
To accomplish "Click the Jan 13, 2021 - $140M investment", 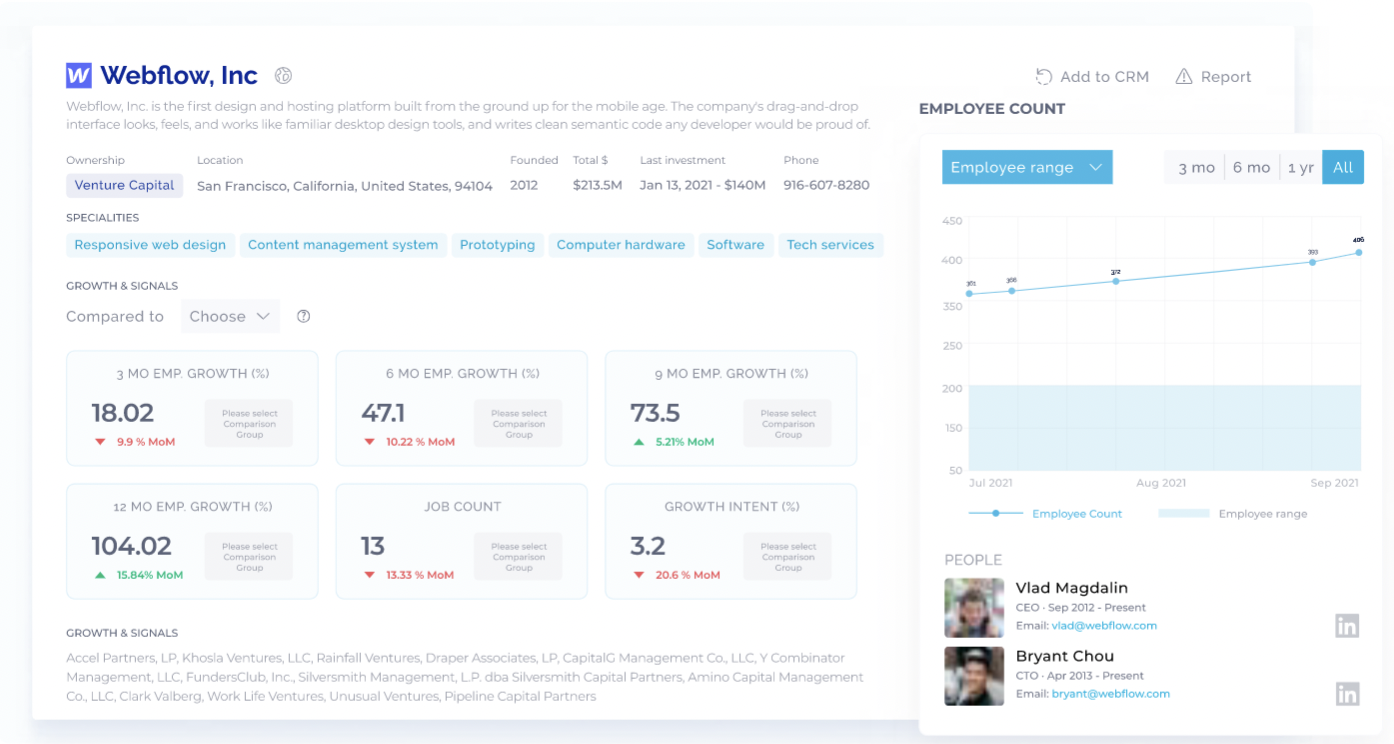I will click(703, 186).
